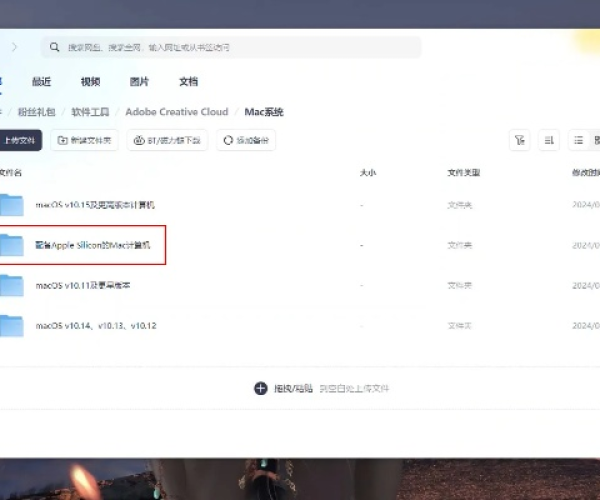Go to 粉丝礼包 in breadcrumb
Screen dimensions: 600x500
tap(37, 112)
